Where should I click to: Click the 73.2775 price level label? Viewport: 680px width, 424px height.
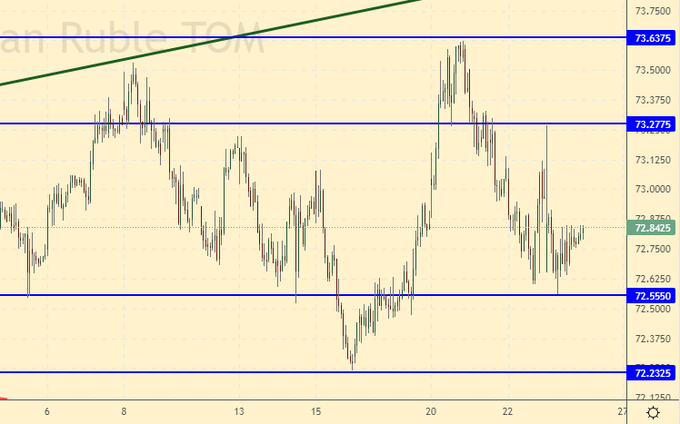[653, 124]
